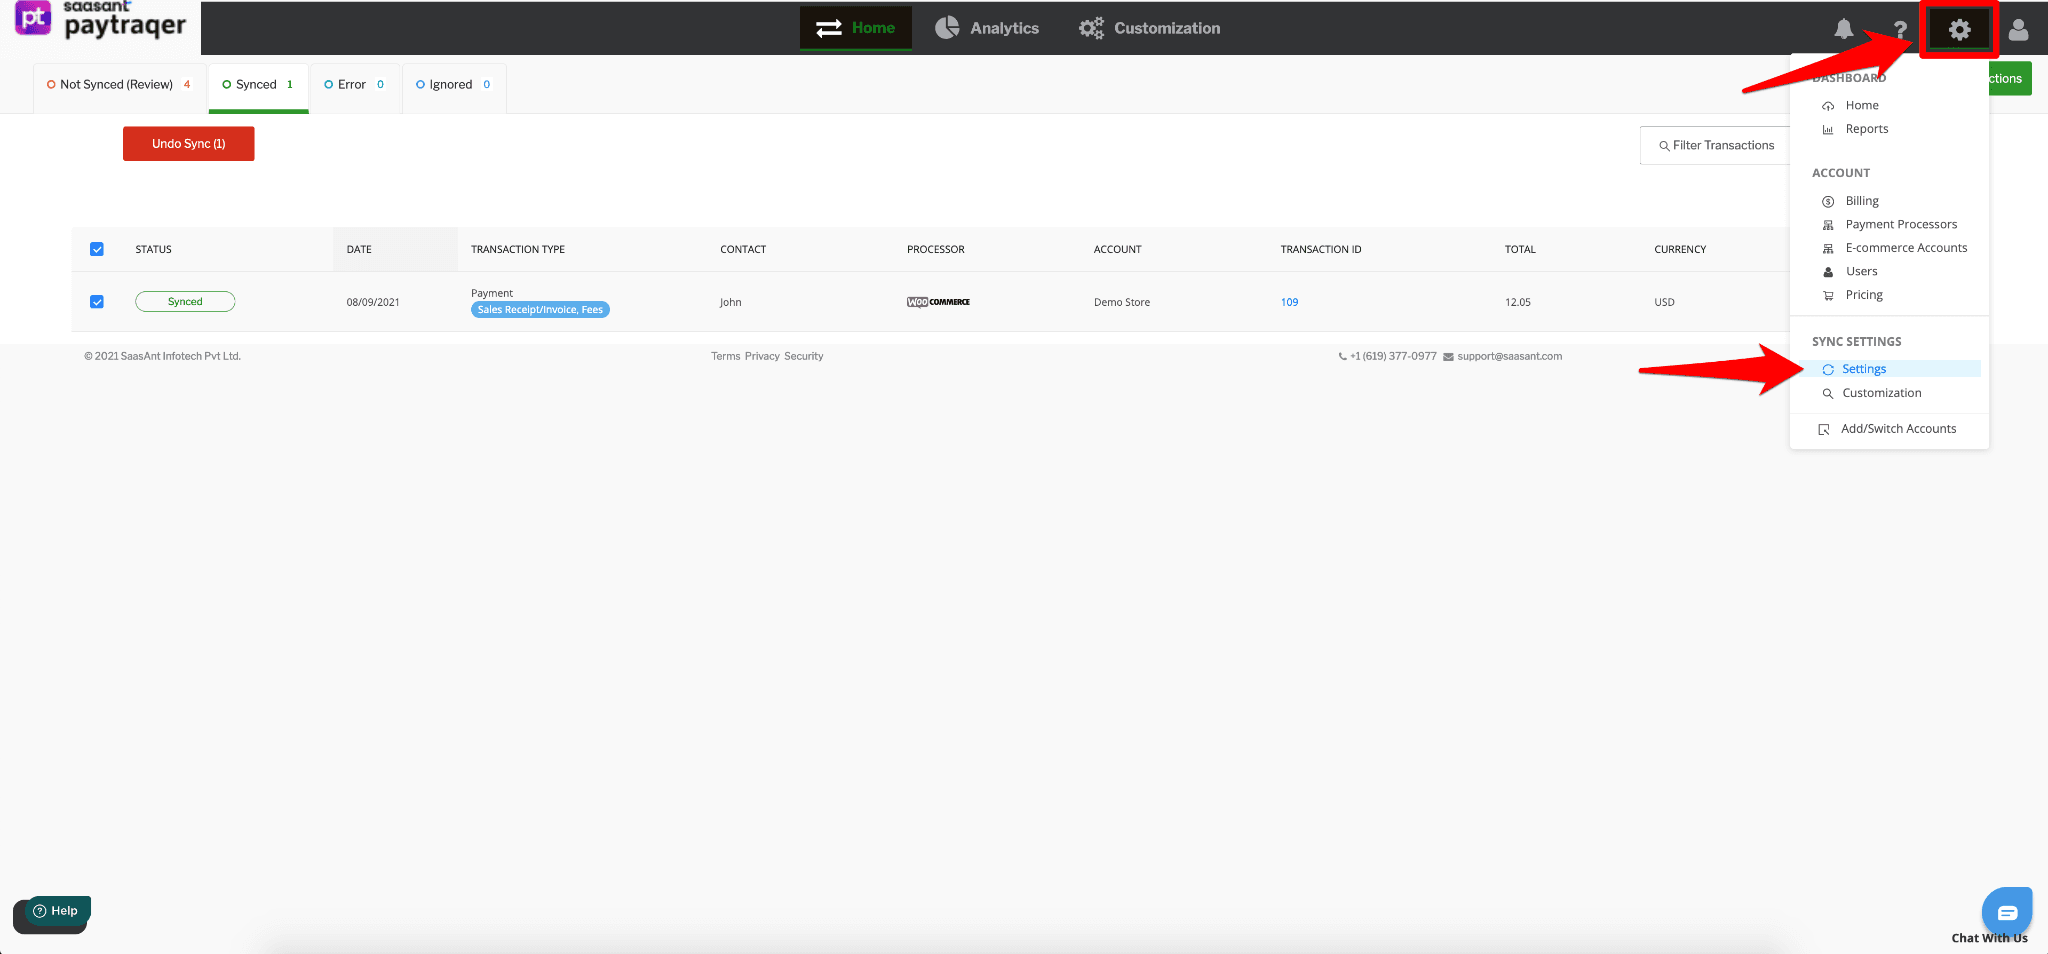Image resolution: width=2048 pixels, height=954 pixels.
Task: Open the Analytics navigation tab
Action: (x=987, y=28)
